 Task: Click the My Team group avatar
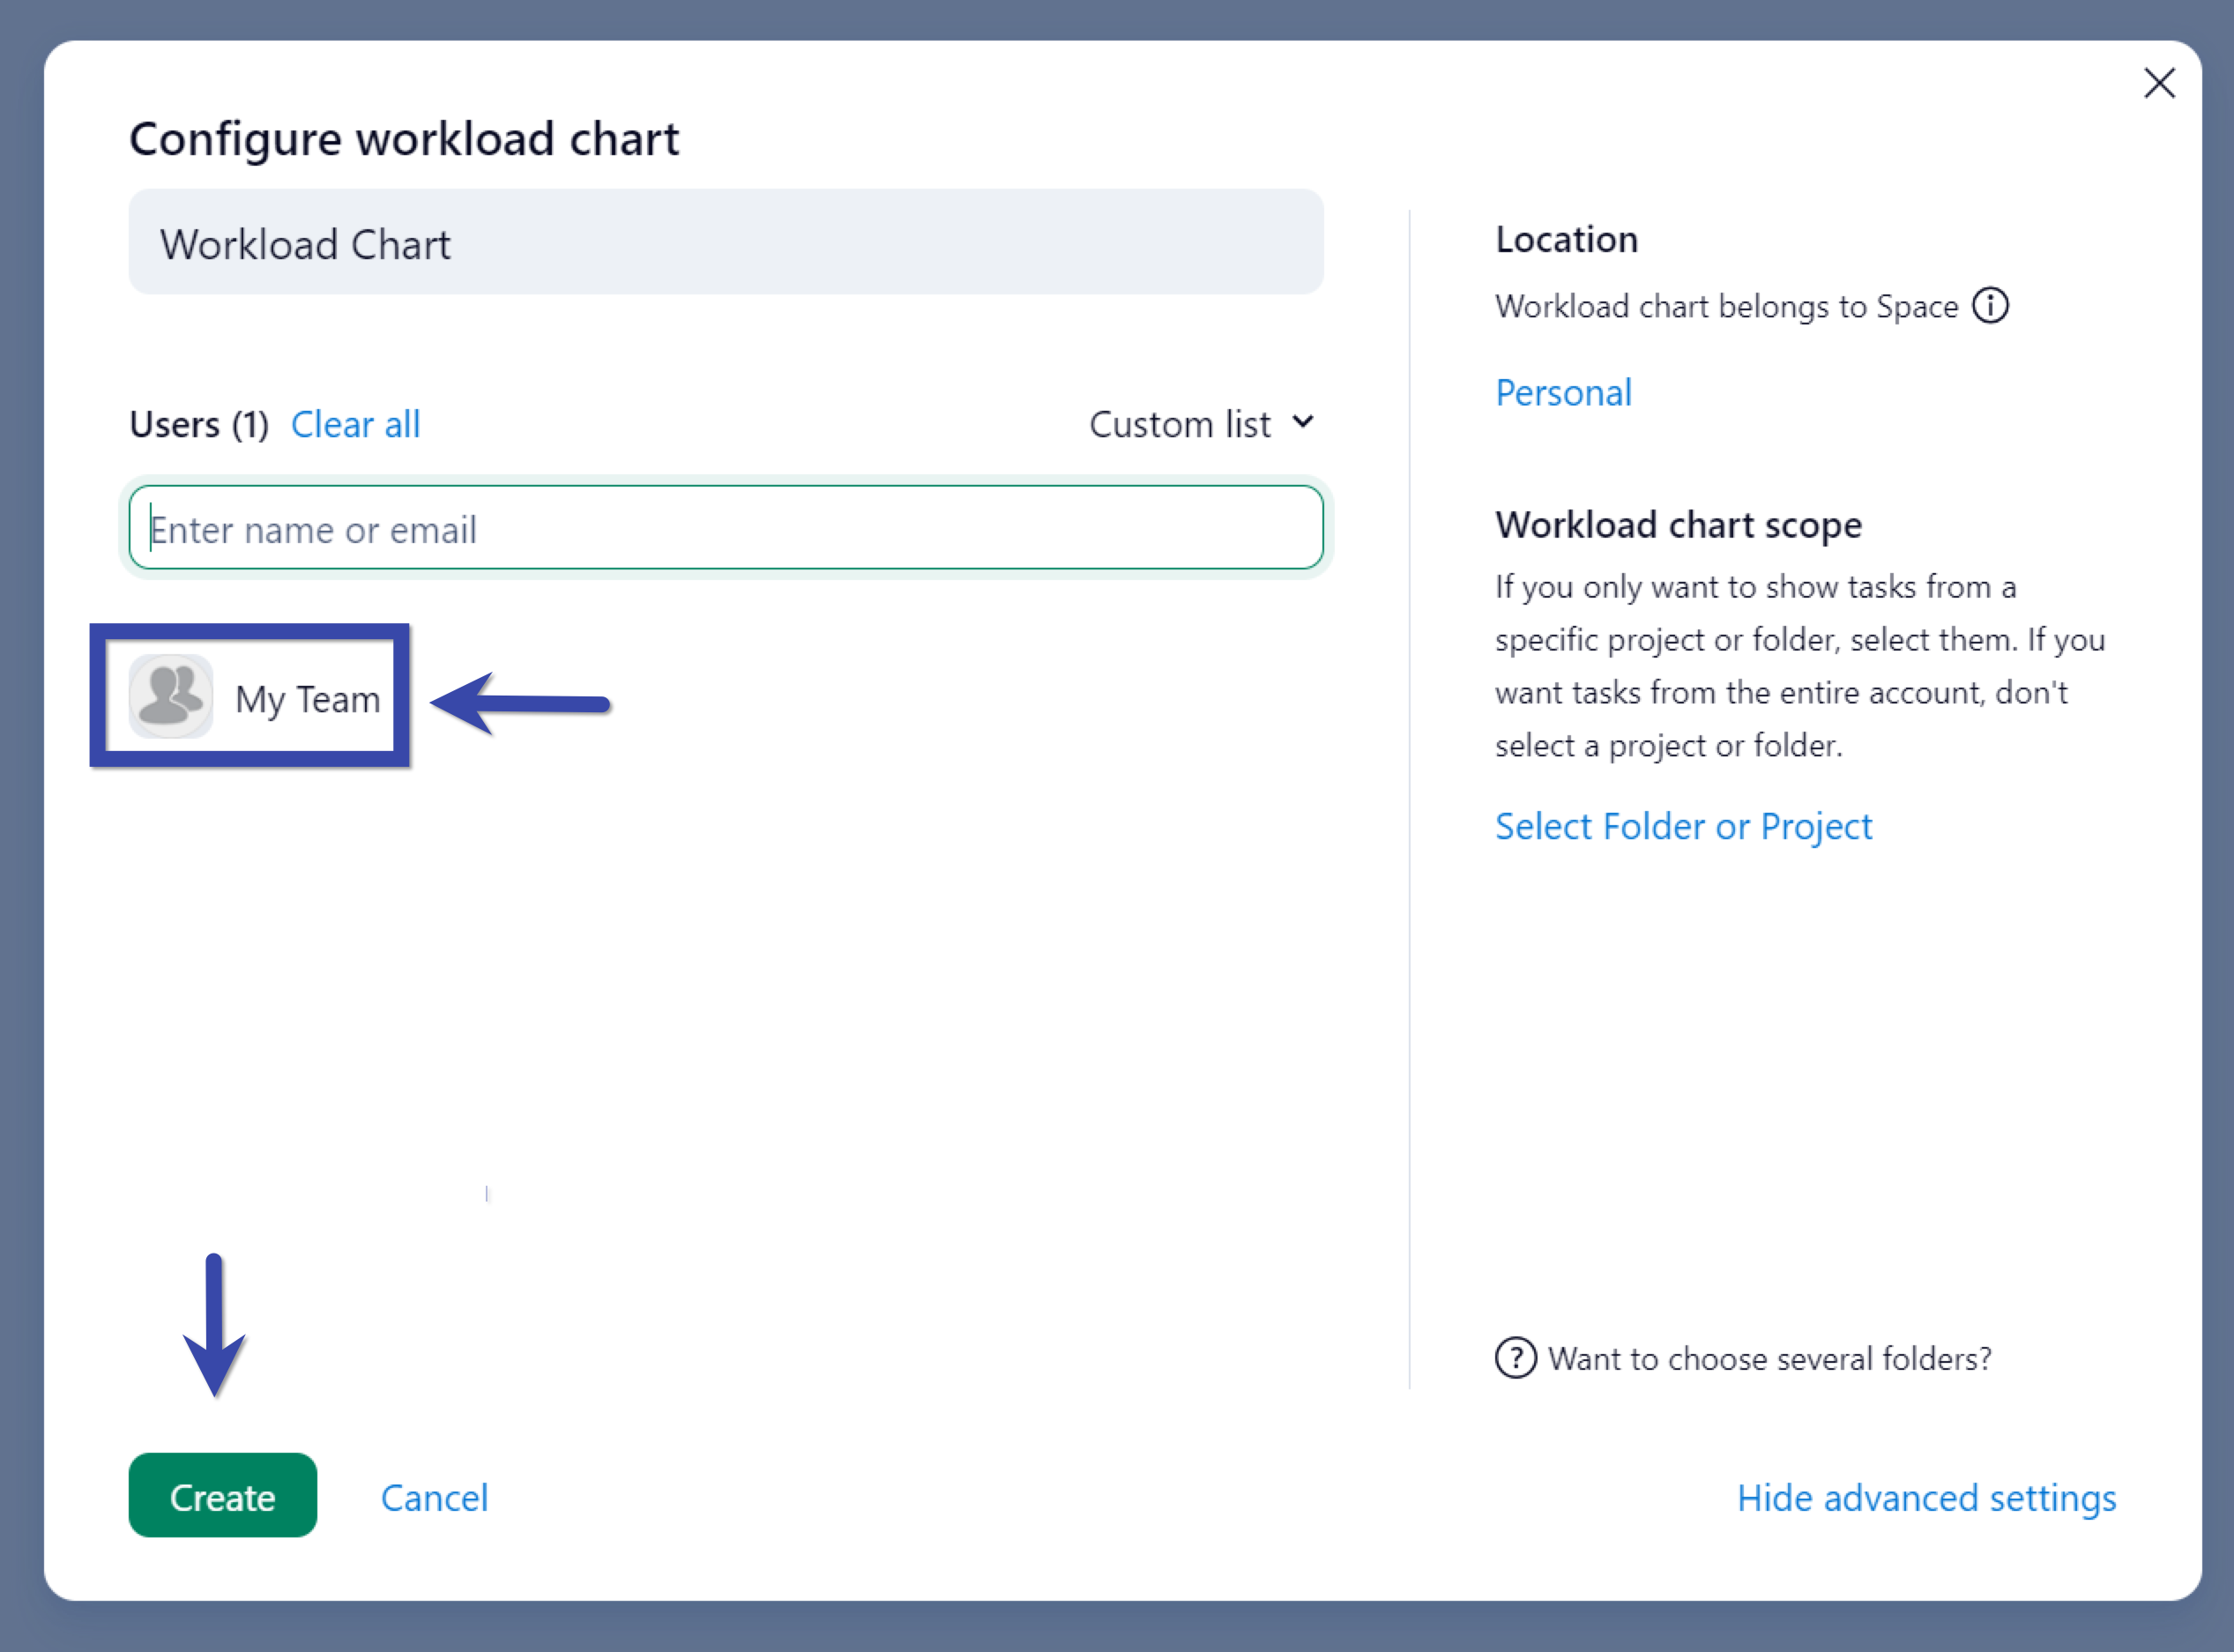(x=171, y=697)
